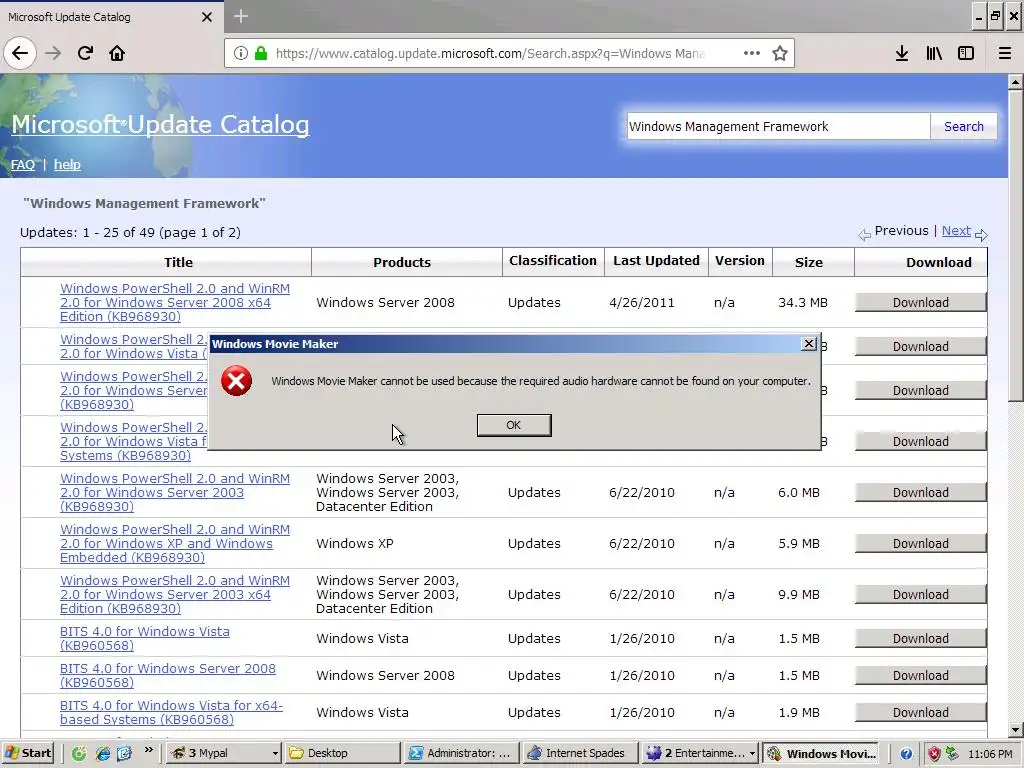This screenshot has height=768, width=1024.
Task: Download the 6.0 MB Server 2003 update
Action: click(x=920, y=492)
